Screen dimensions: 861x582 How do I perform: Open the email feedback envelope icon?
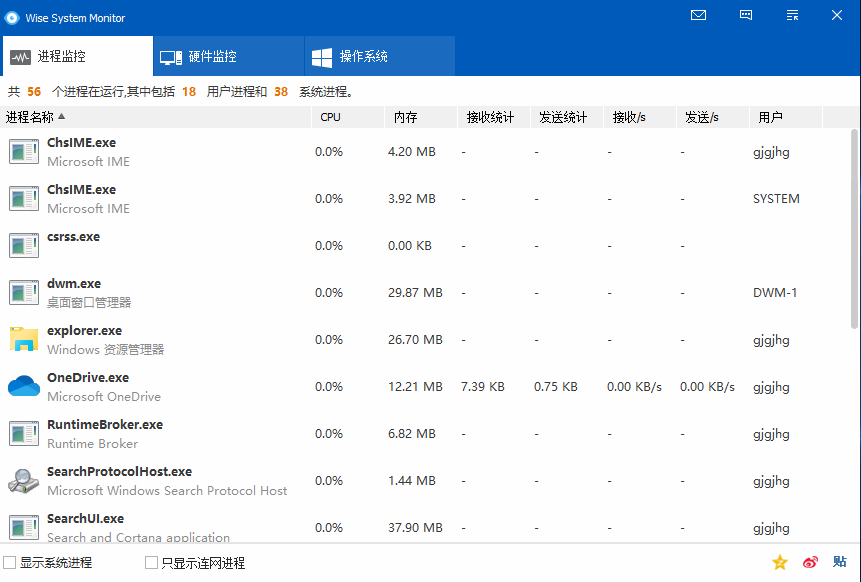(x=698, y=15)
